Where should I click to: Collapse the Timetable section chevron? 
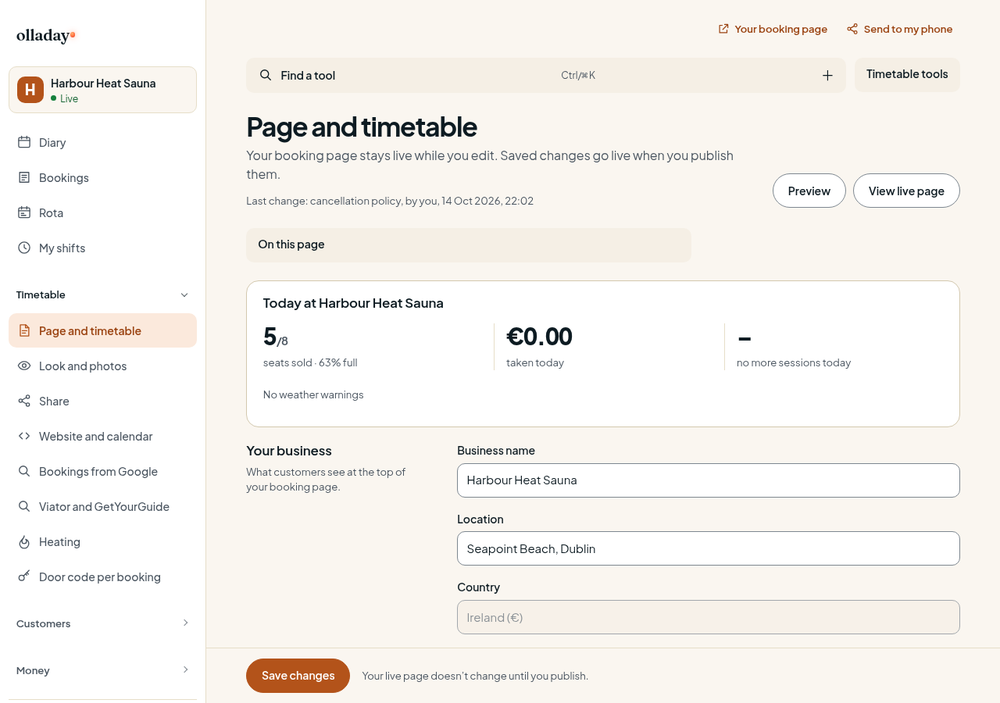(x=184, y=295)
